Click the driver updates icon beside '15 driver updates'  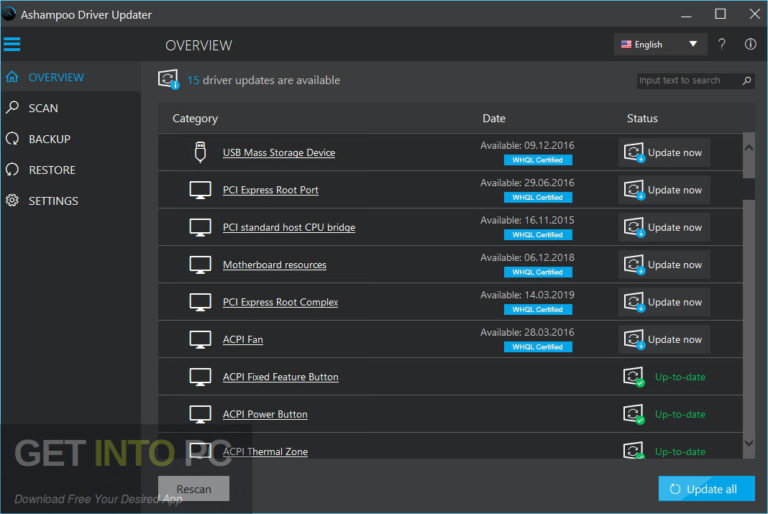point(168,79)
